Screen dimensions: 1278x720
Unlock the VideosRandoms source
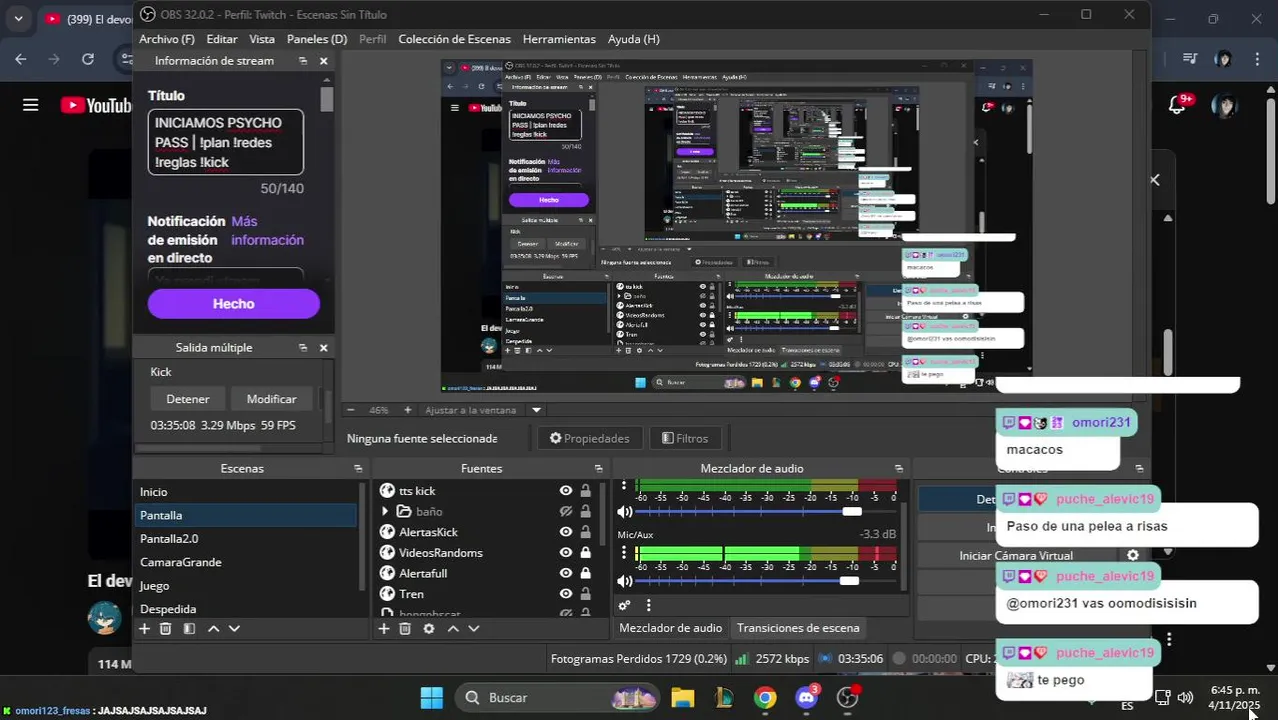pos(586,553)
